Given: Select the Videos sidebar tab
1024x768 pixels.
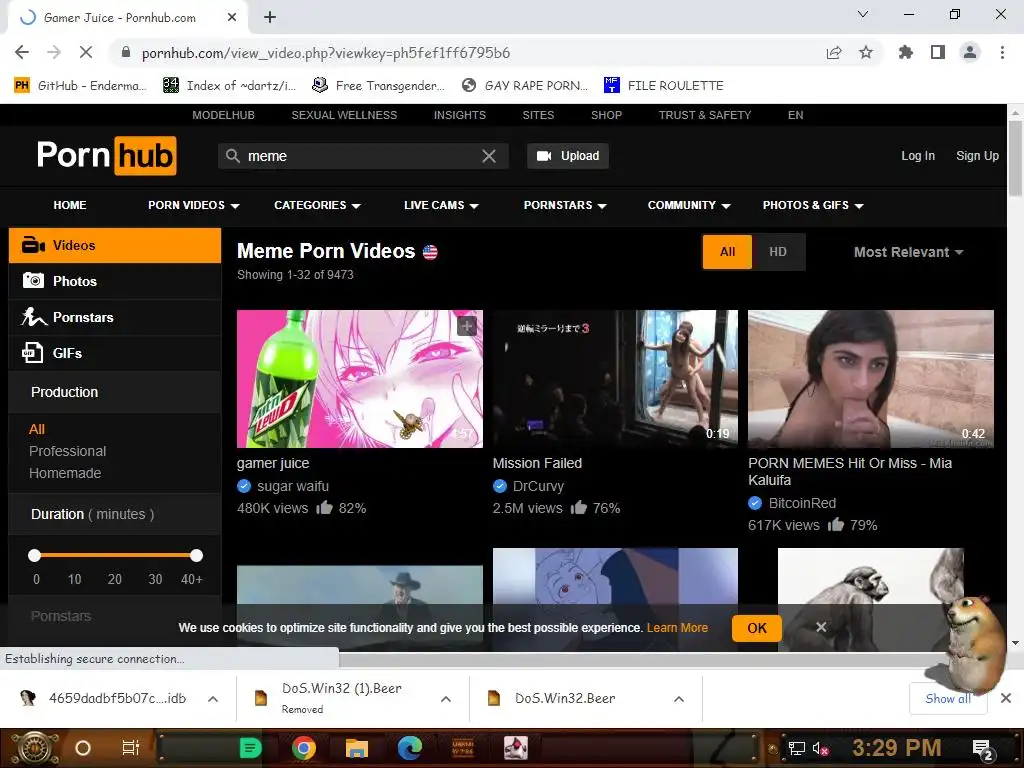Looking at the screenshot, I should [x=115, y=246].
